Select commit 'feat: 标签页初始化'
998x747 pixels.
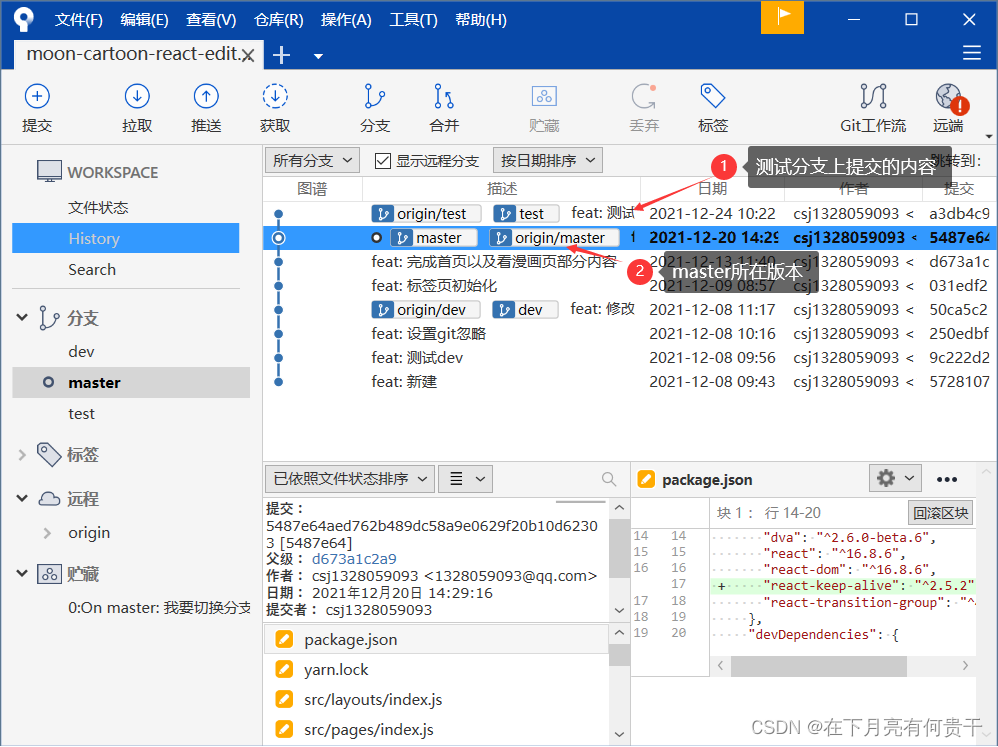(434, 286)
